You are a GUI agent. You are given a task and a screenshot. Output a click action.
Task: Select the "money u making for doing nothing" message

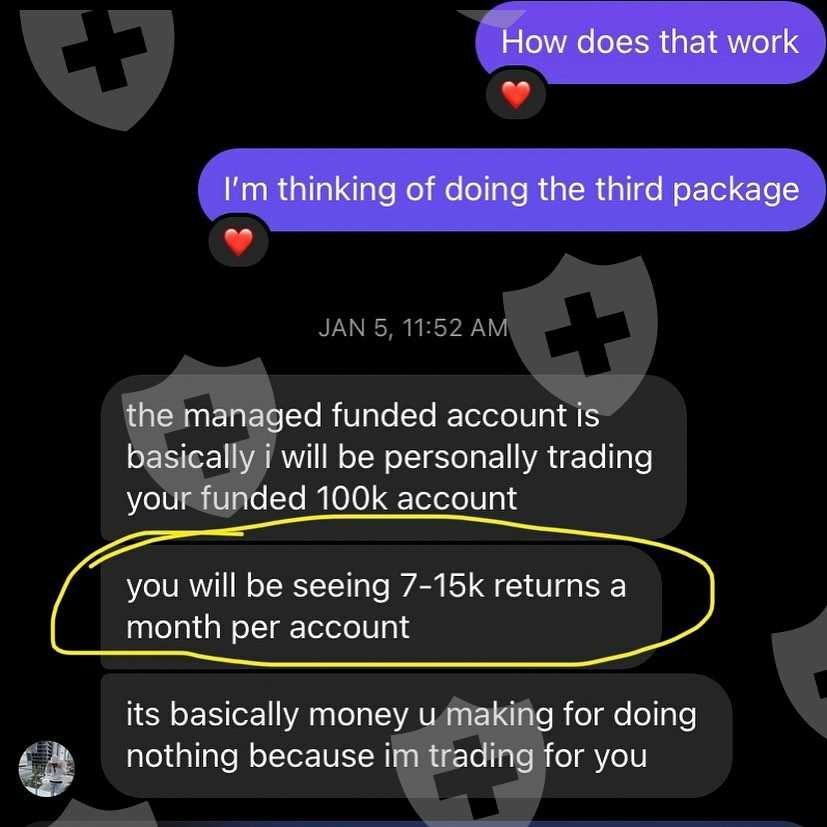pos(416,735)
